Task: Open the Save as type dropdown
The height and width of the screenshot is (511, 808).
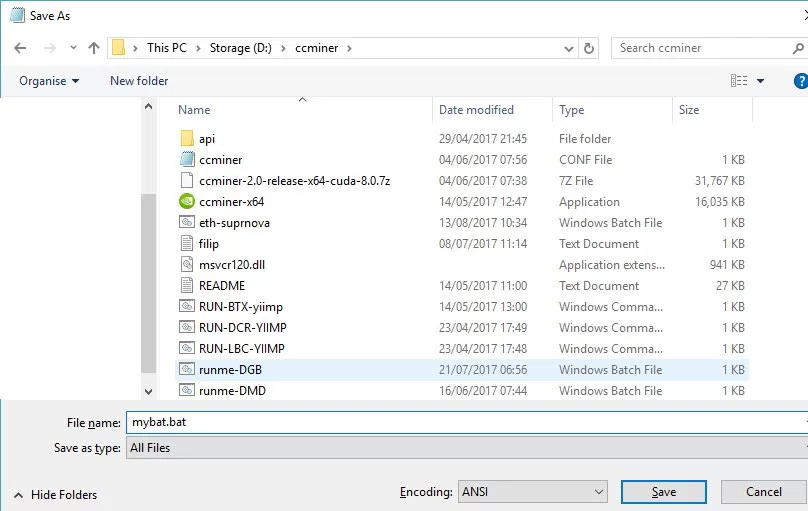Action: point(466,448)
